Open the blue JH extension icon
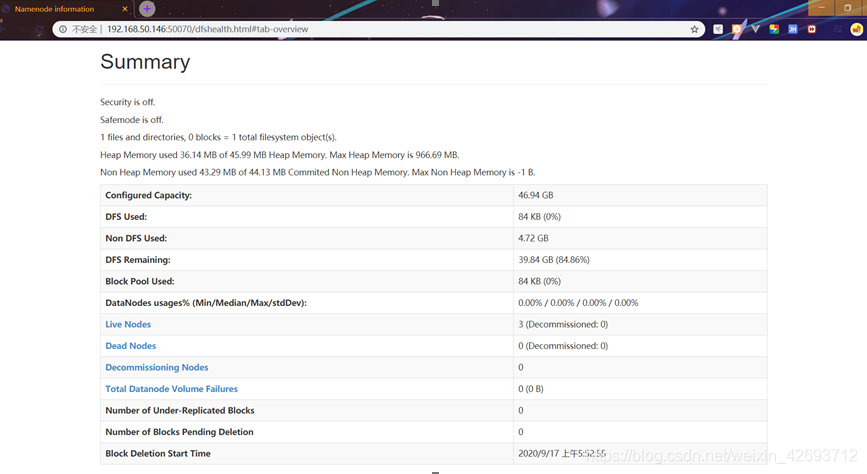The height and width of the screenshot is (474, 867). (x=793, y=29)
